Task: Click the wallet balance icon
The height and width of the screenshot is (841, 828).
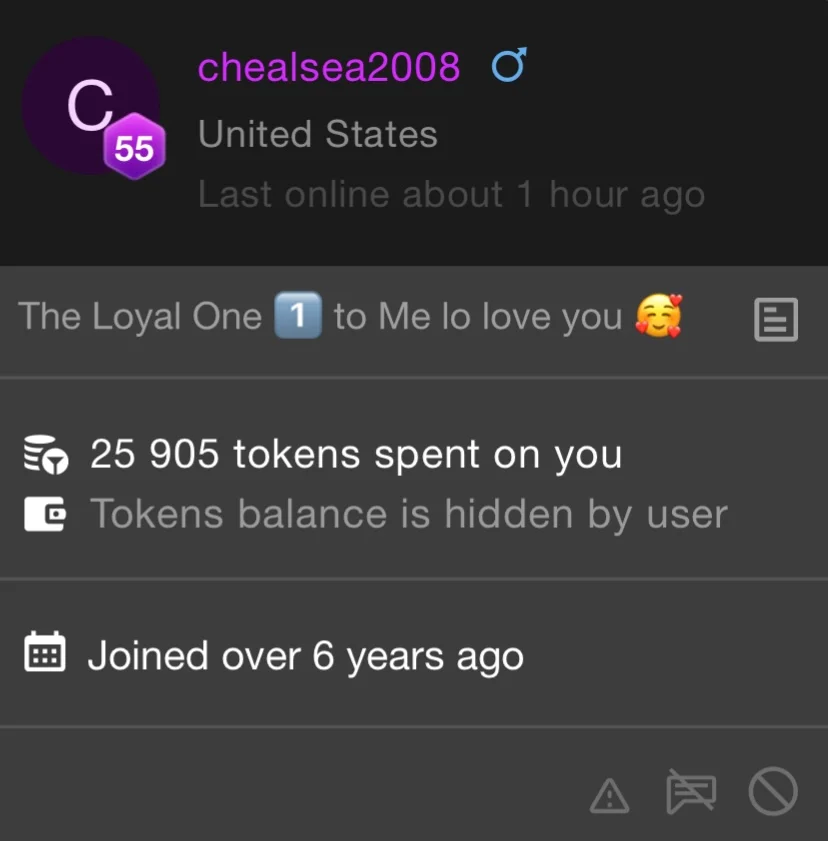Action: tap(45, 515)
